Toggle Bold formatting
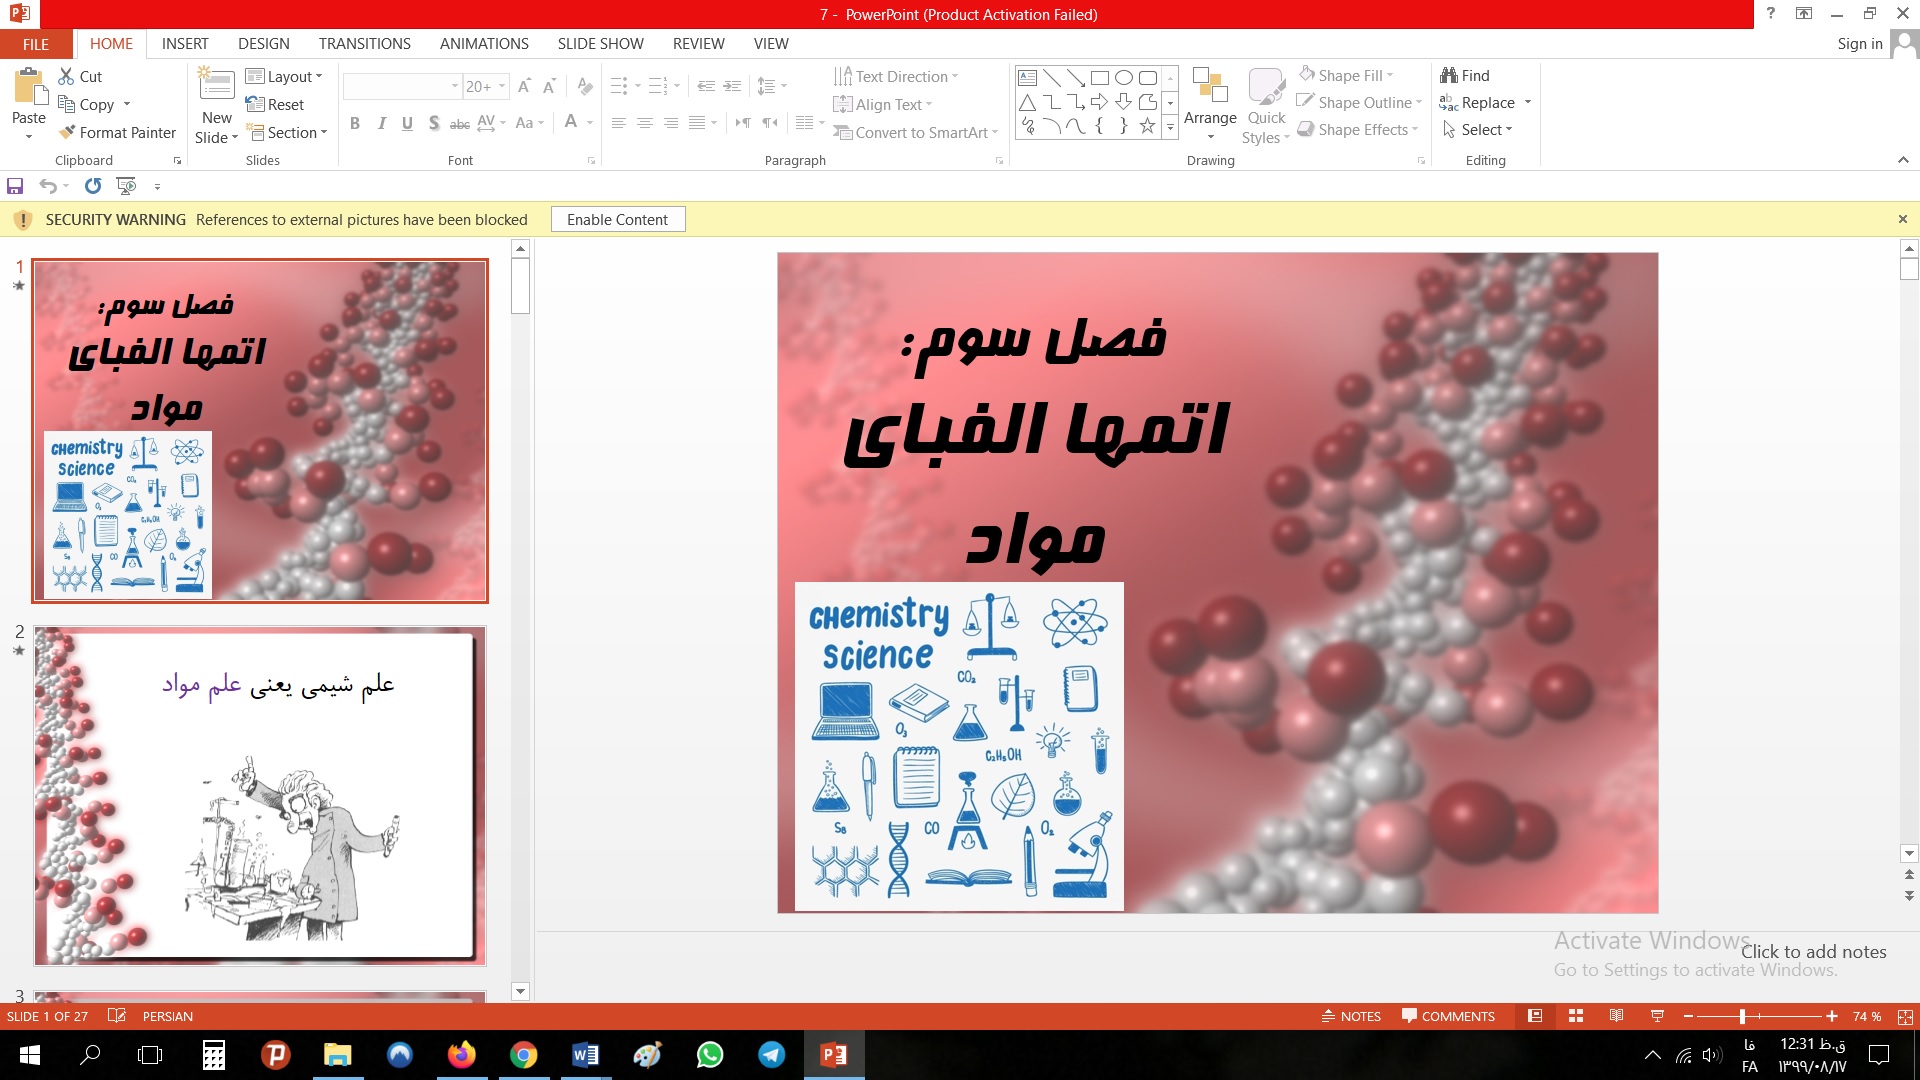This screenshot has width=1920, height=1080. (355, 123)
